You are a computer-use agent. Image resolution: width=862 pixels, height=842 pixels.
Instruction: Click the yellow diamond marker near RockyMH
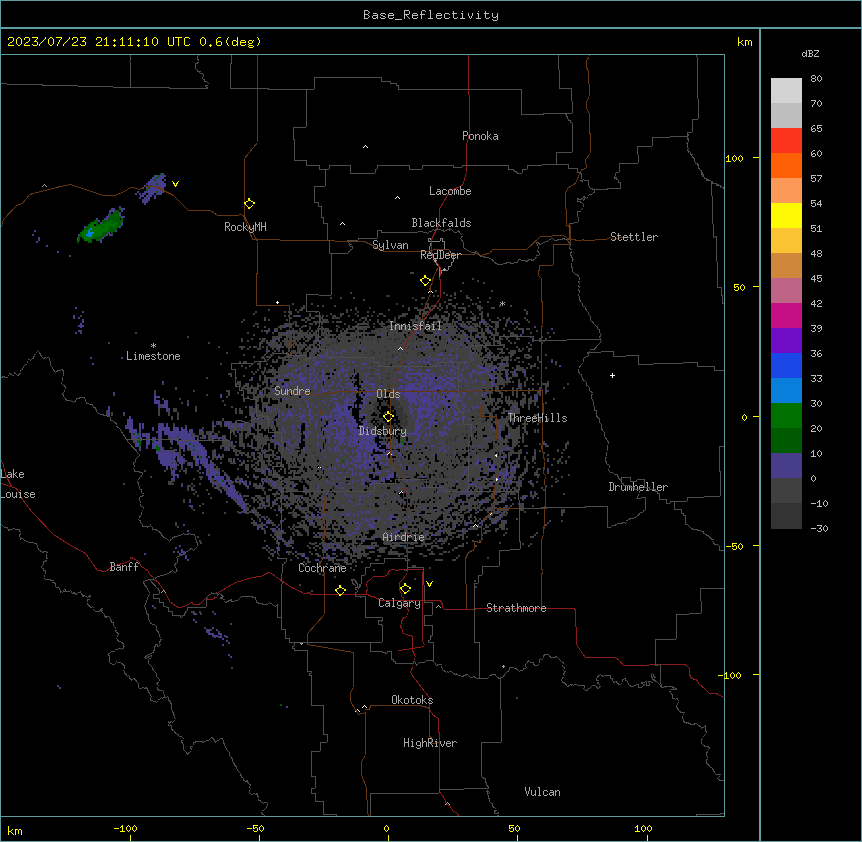(250, 204)
